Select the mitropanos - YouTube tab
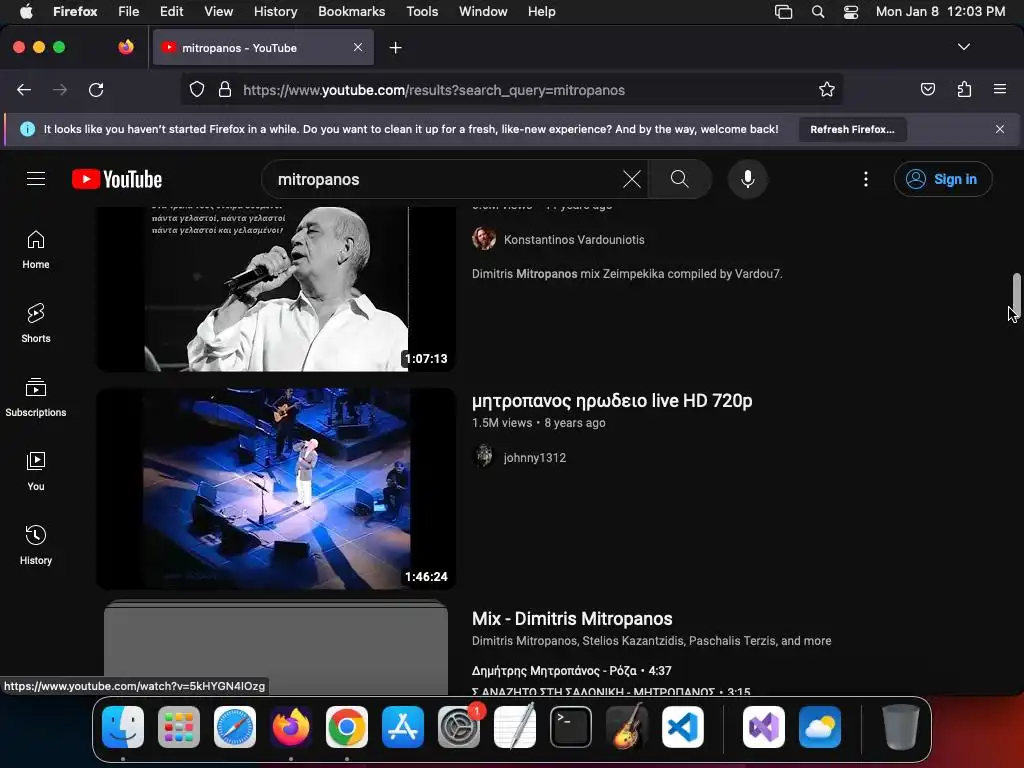The width and height of the screenshot is (1024, 768). pos(263,47)
